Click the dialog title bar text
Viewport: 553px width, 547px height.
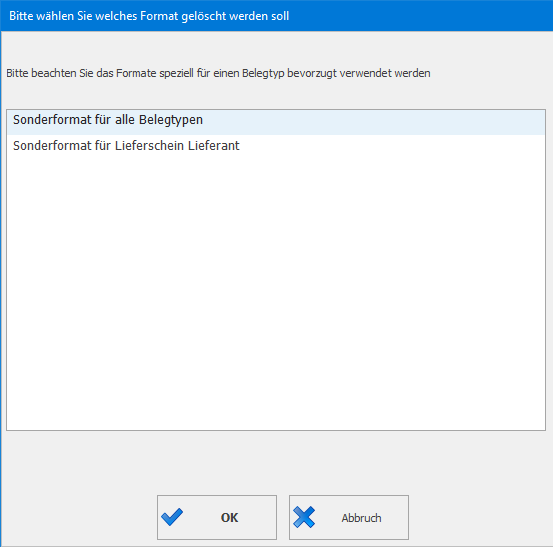click(x=149, y=16)
